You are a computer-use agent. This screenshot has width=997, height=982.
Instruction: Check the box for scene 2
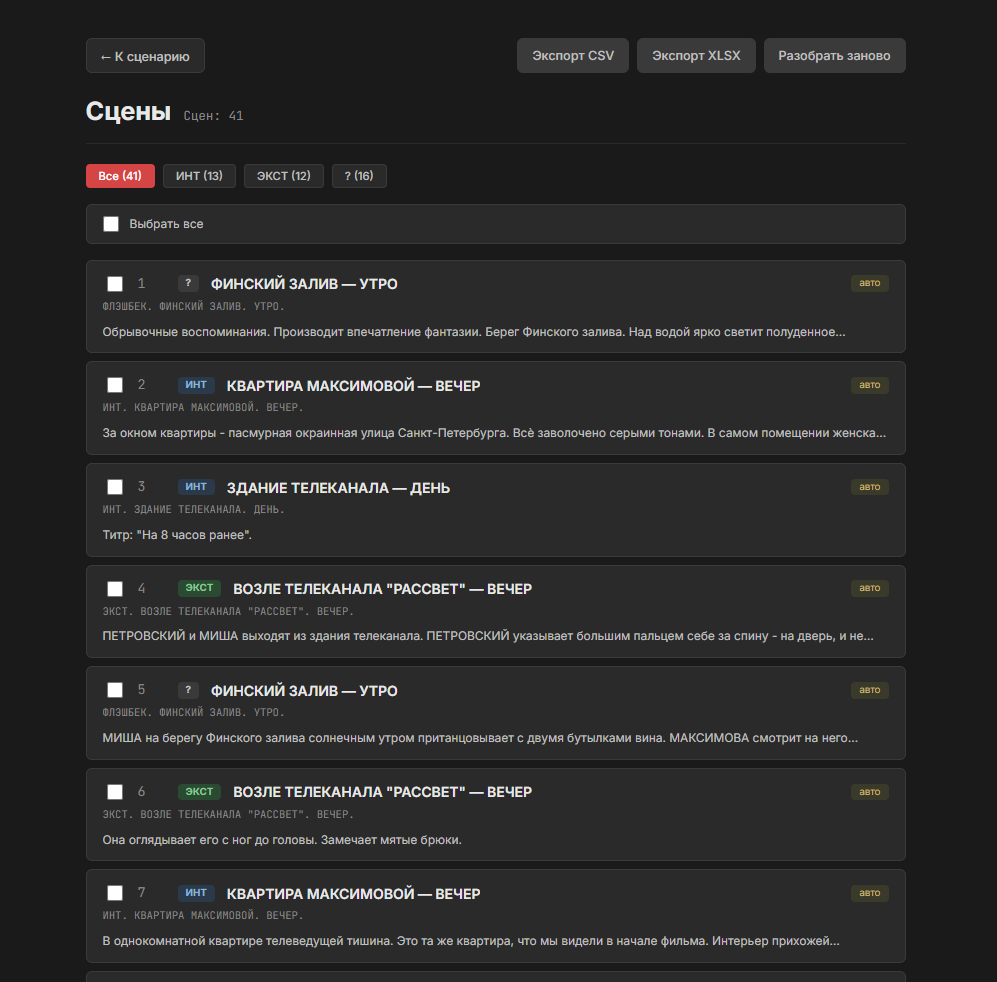tap(115, 385)
